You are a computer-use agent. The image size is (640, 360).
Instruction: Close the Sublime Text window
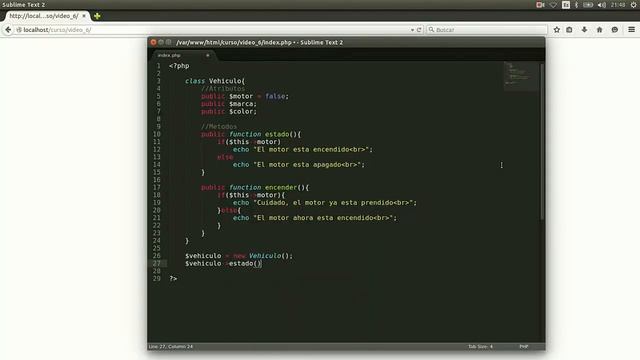click(x=153, y=42)
